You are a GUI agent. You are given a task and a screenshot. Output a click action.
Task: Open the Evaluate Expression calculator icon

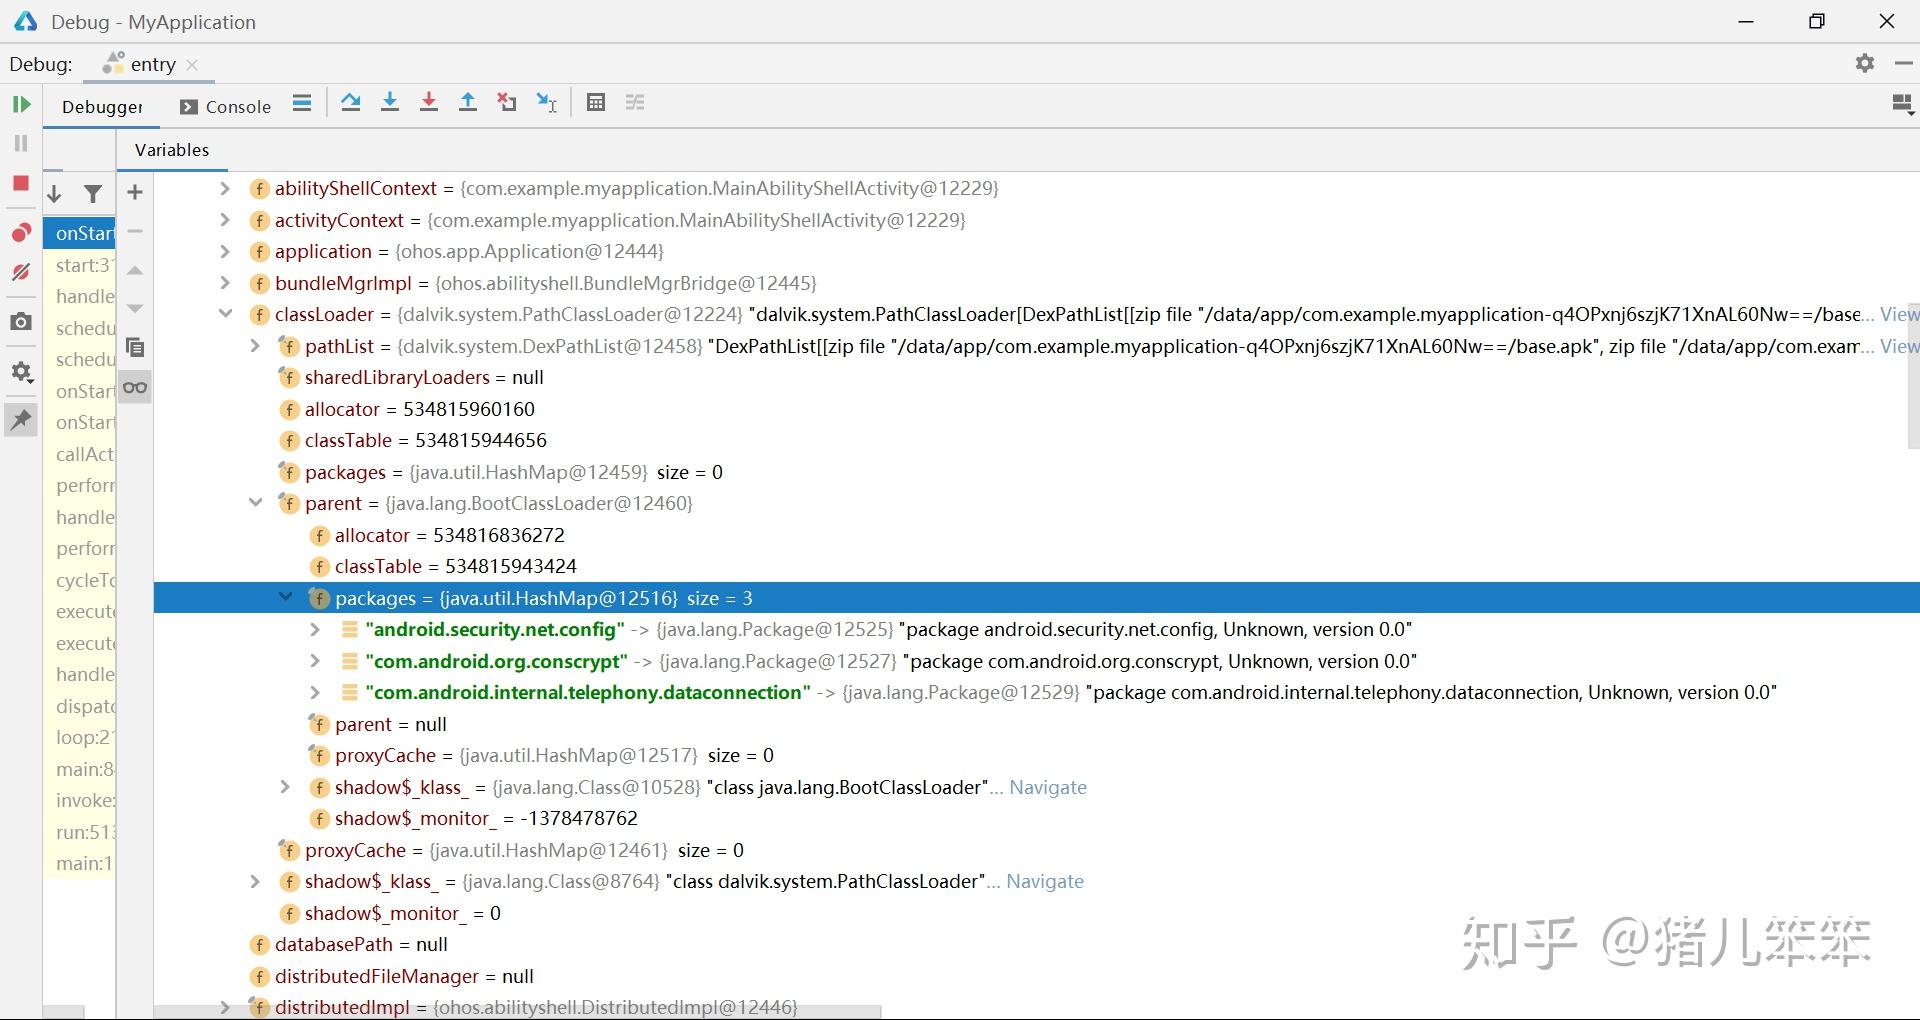pyautogui.click(x=596, y=103)
